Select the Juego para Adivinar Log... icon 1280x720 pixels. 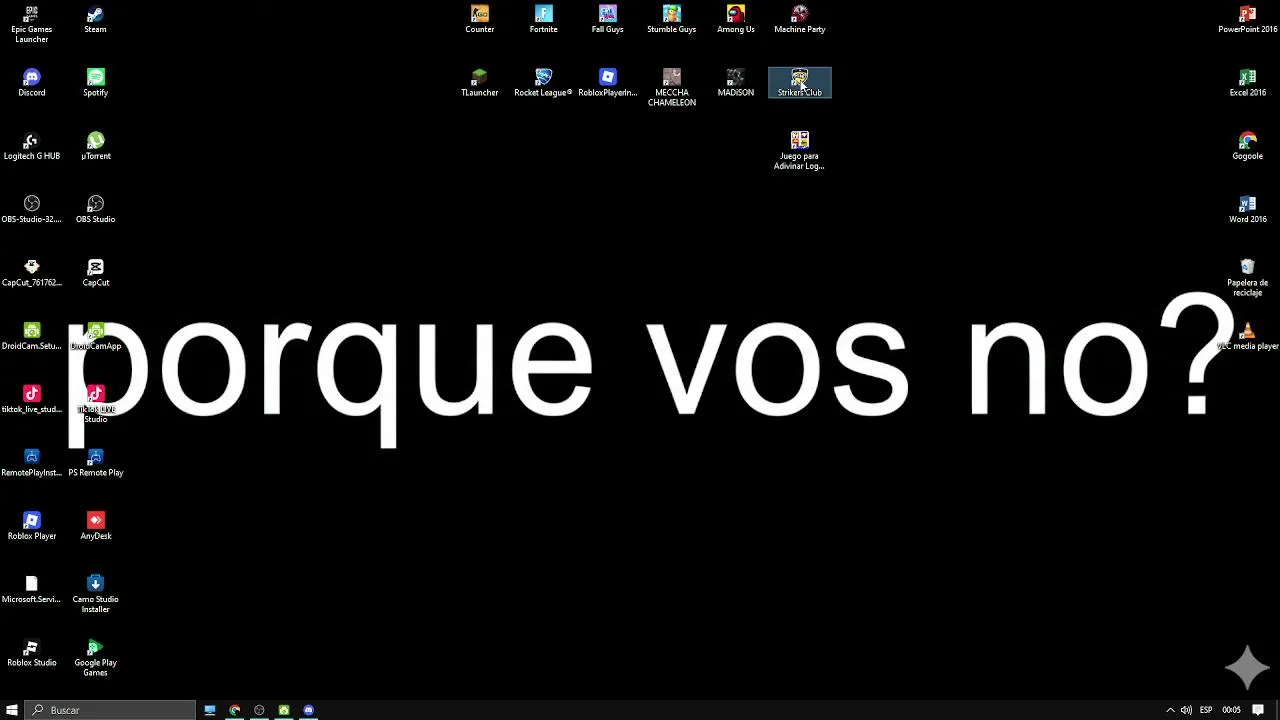tap(799, 151)
